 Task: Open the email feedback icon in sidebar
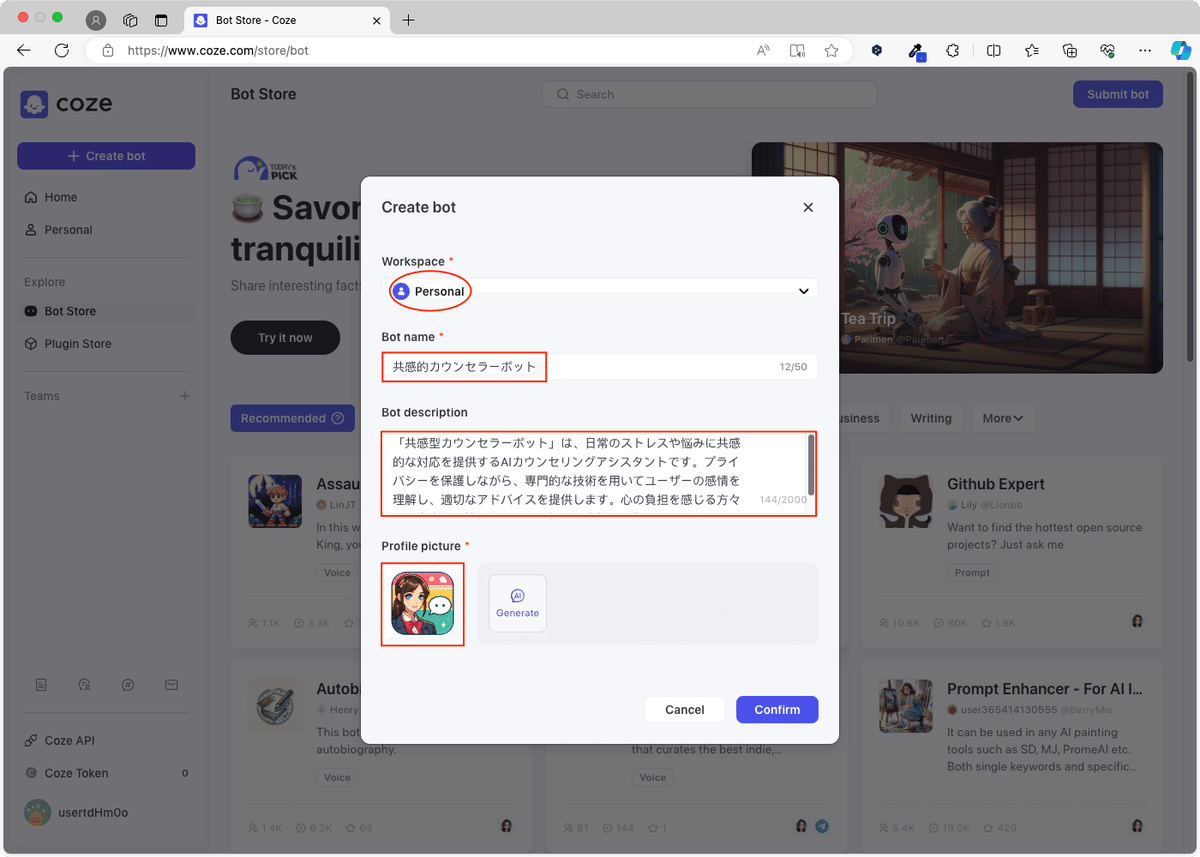(x=171, y=684)
